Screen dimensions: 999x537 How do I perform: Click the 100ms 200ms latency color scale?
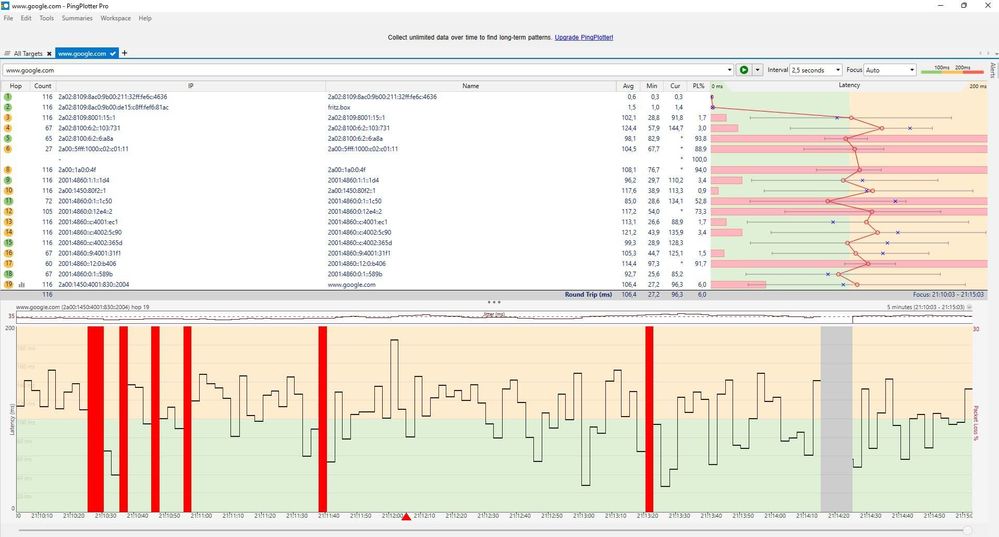[x=952, y=69]
